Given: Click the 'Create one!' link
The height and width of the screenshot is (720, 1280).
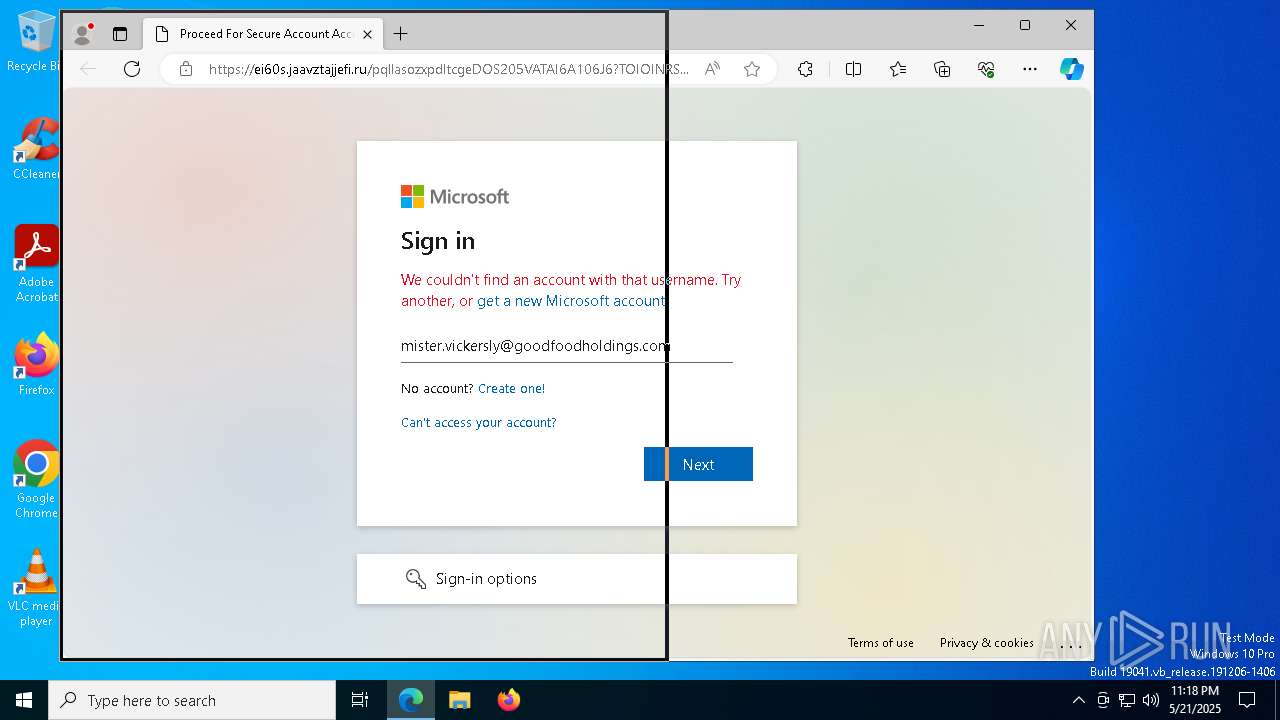Looking at the screenshot, I should click(511, 389).
